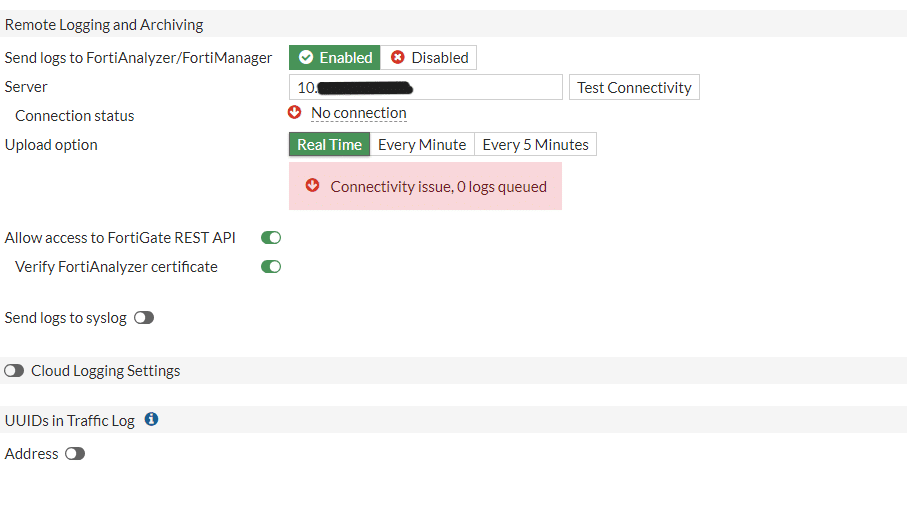Toggle Allow access to FortiGate REST API
This screenshot has width=907, height=528.
pos(271,238)
